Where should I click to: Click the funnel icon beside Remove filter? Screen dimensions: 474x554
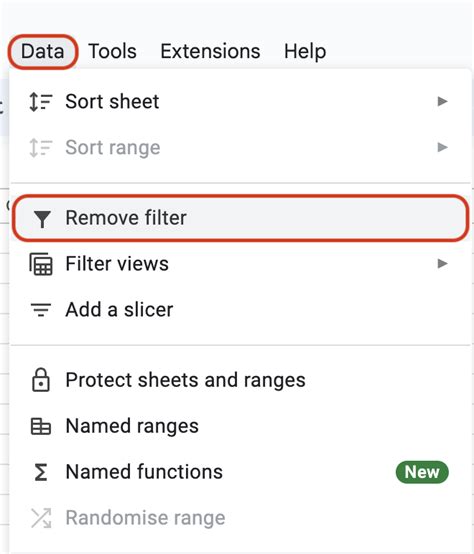coord(42,219)
